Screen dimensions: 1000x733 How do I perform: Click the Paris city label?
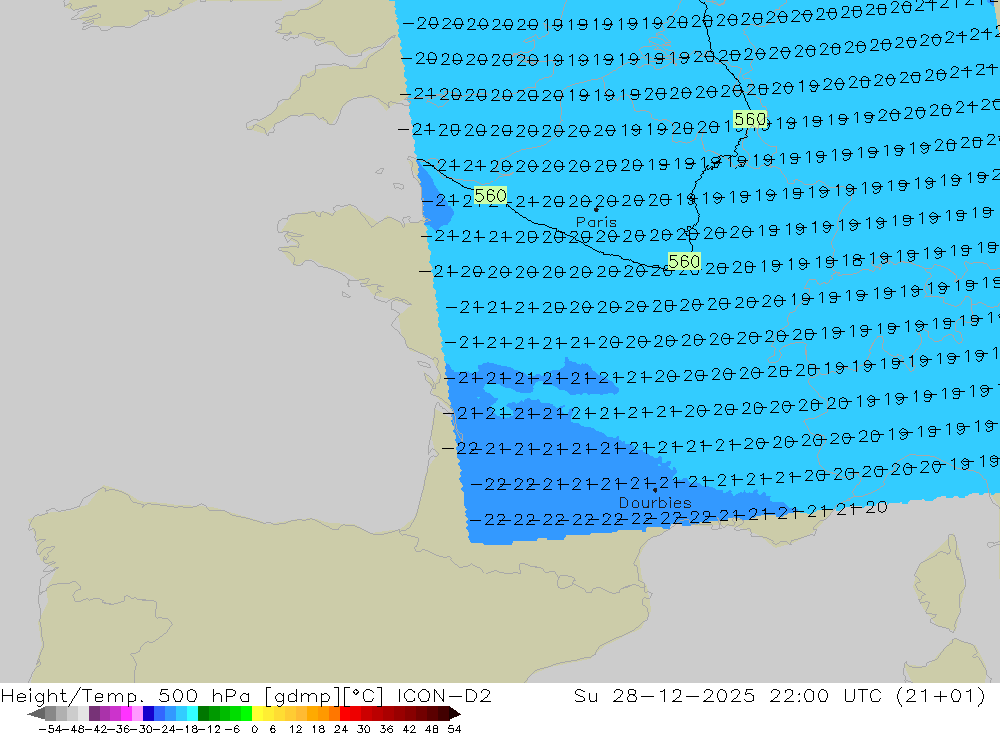596,222
